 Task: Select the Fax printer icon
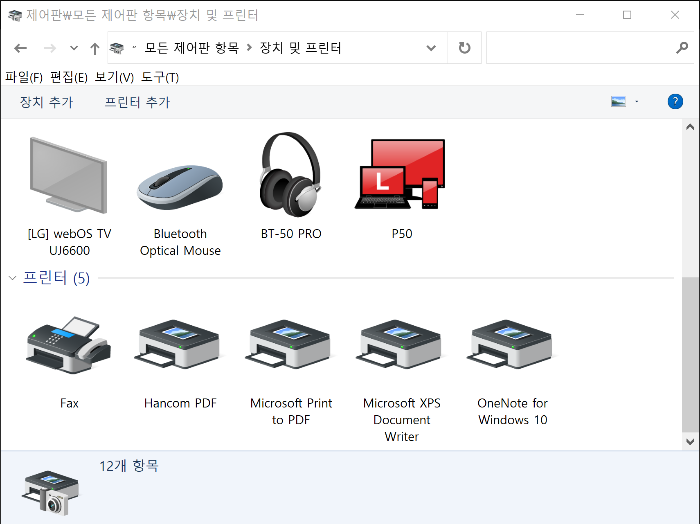click(x=68, y=345)
